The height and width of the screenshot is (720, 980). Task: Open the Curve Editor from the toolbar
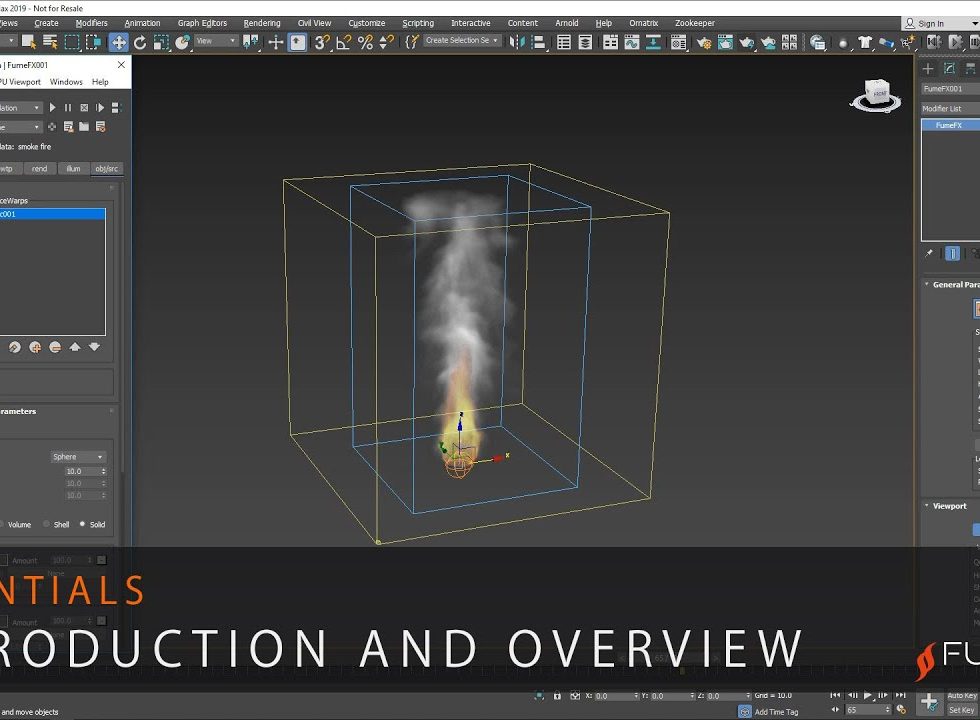631,42
